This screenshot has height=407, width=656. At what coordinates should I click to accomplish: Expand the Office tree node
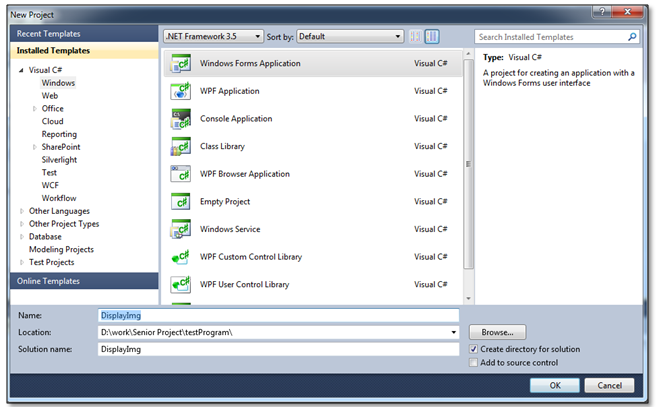35,109
